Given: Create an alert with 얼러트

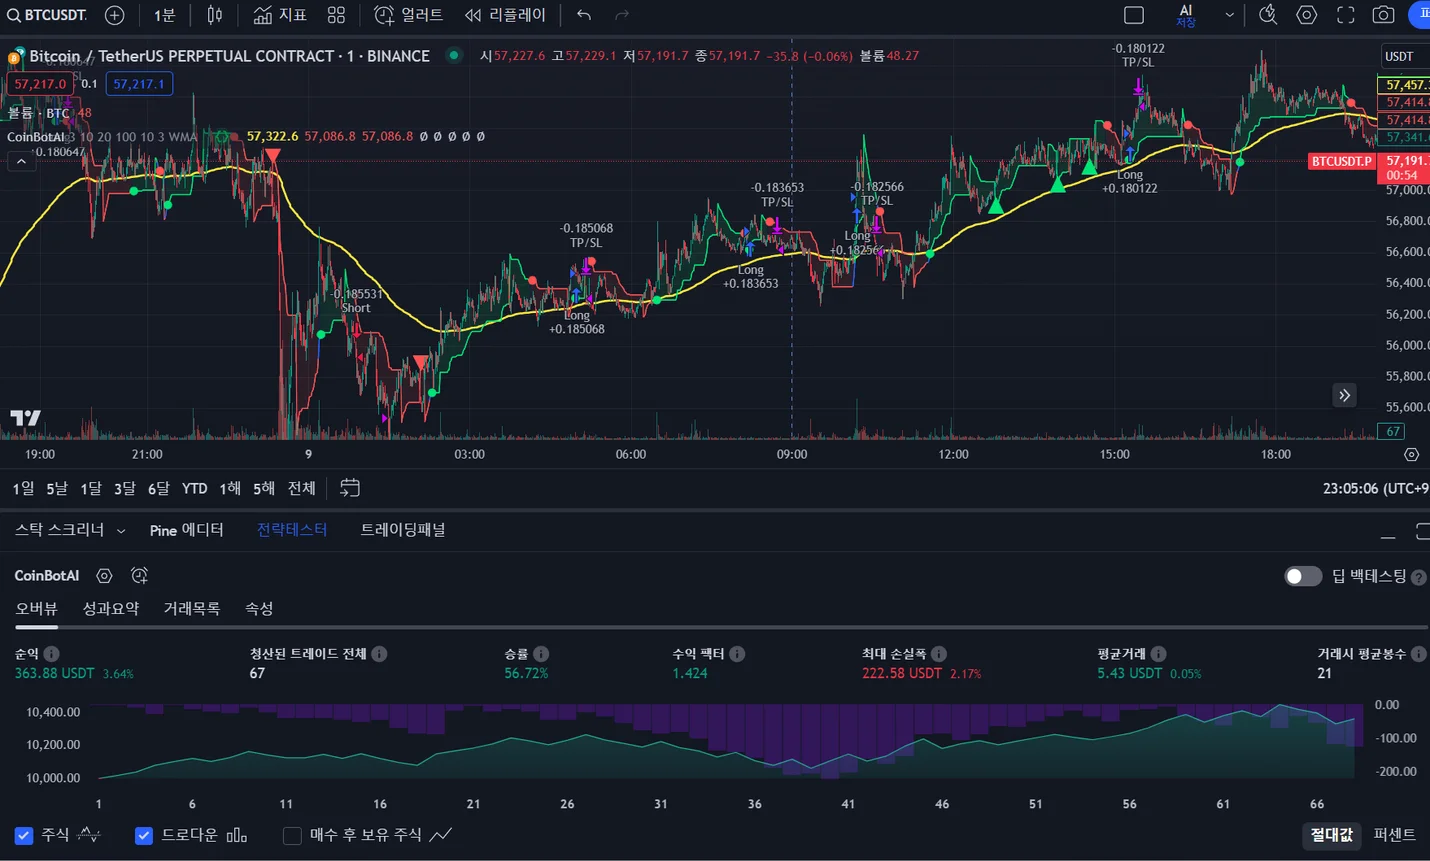Looking at the screenshot, I should tap(408, 15).
